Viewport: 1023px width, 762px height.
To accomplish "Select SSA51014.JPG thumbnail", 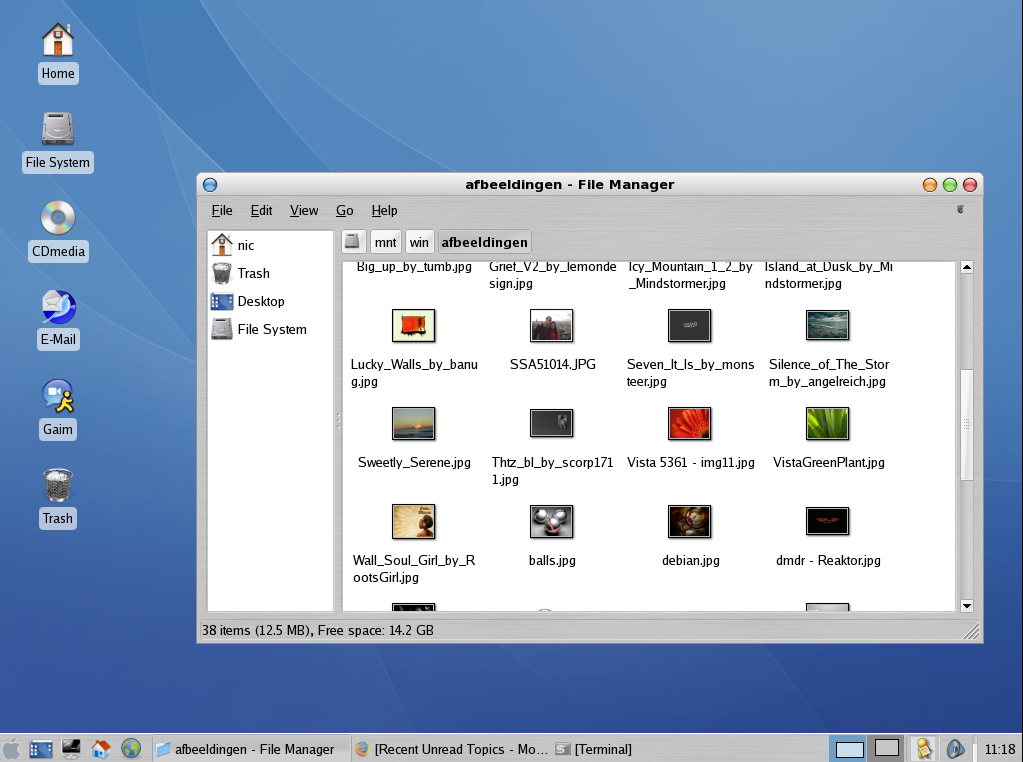I will 551,326.
